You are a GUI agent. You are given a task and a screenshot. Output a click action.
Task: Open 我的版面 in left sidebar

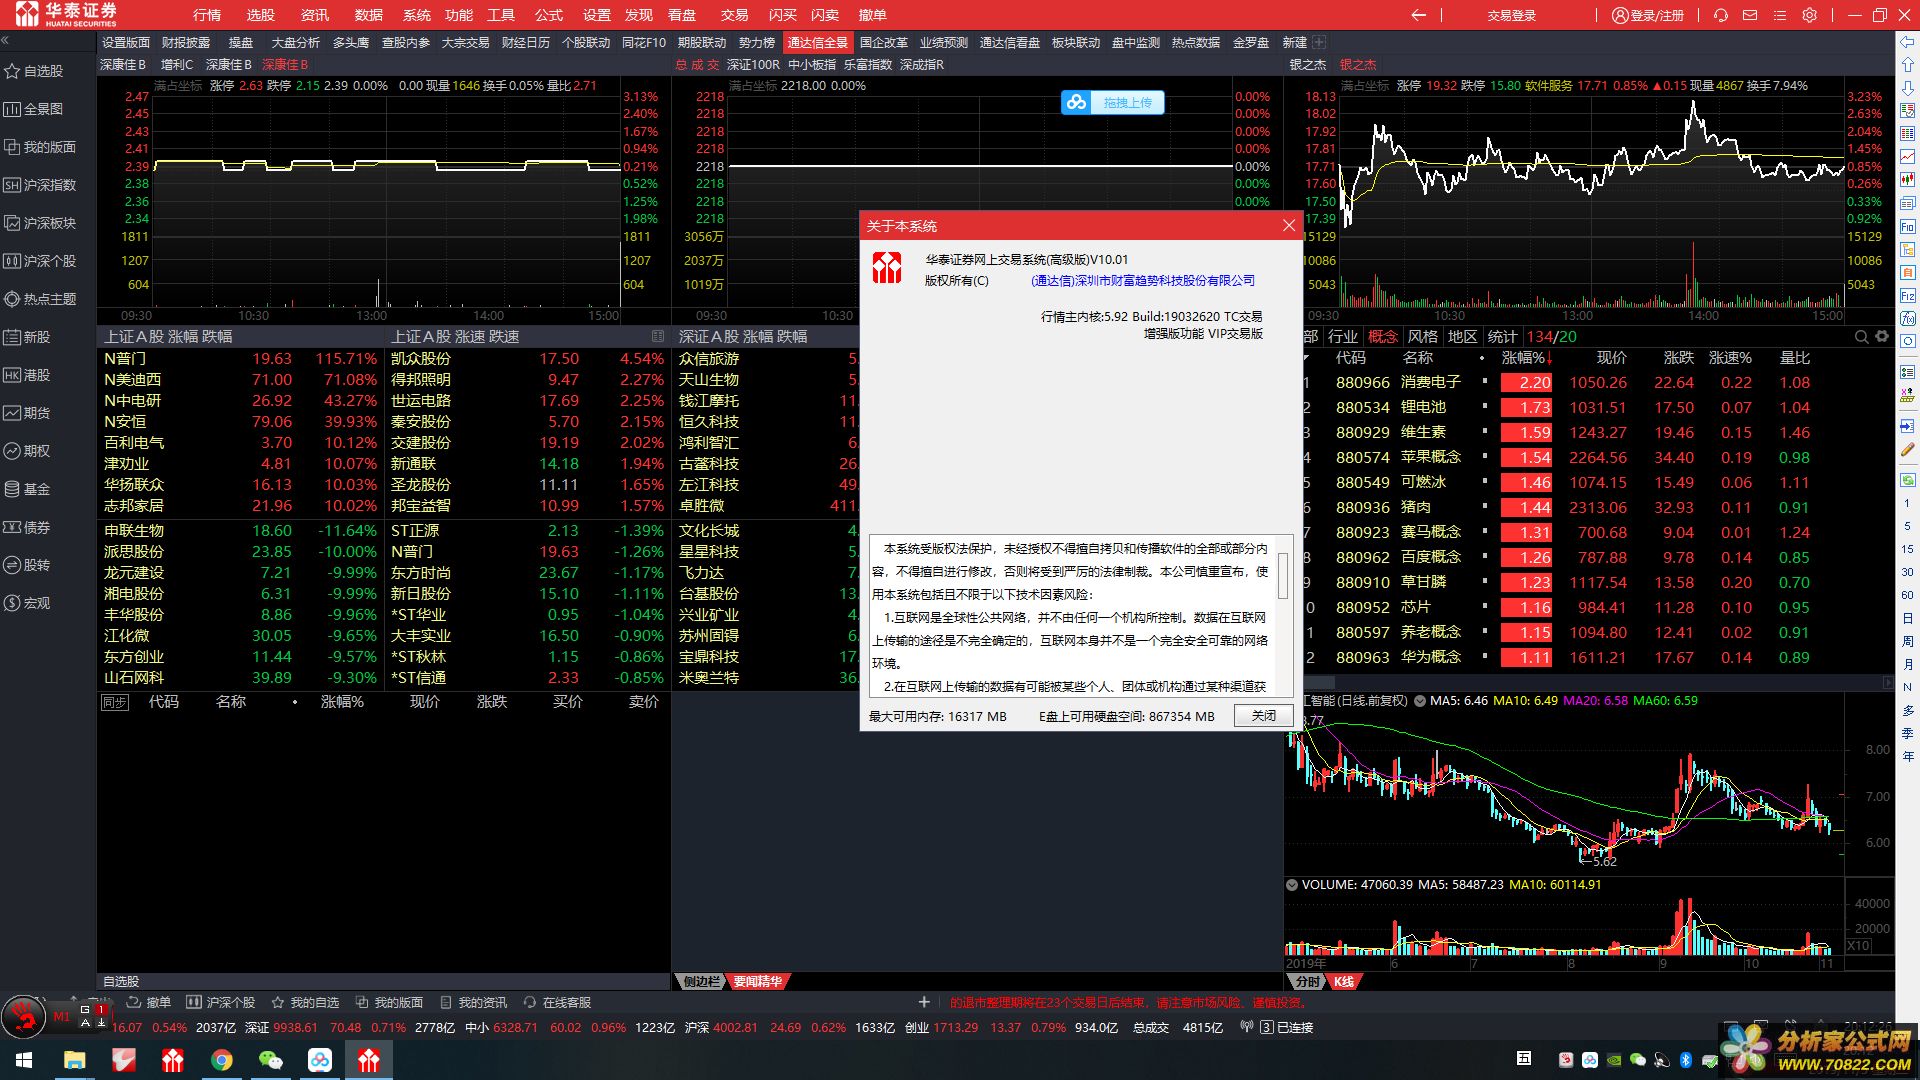[x=40, y=147]
